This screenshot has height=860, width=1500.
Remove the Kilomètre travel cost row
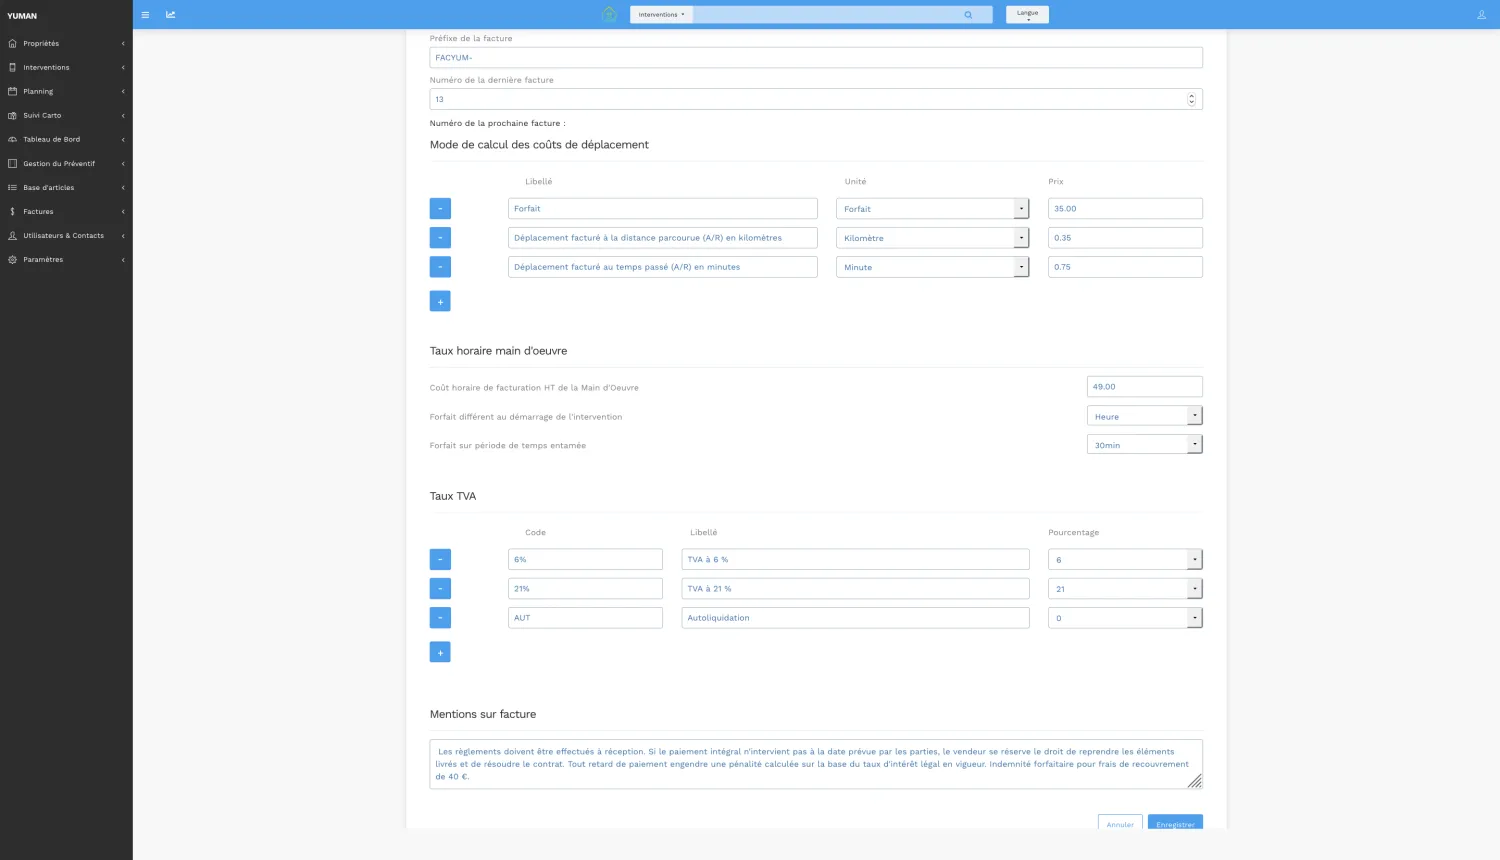440,238
